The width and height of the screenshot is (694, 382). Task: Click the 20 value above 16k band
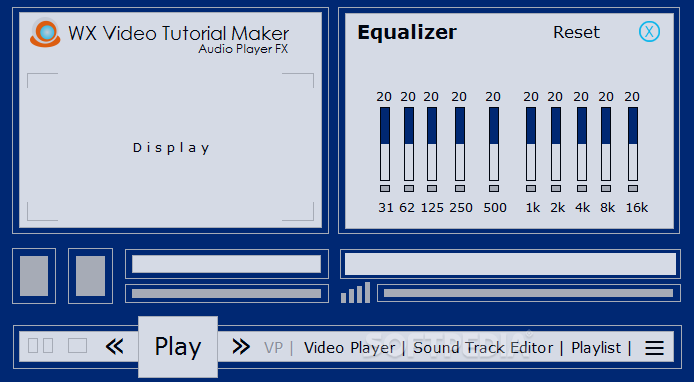tap(632, 96)
